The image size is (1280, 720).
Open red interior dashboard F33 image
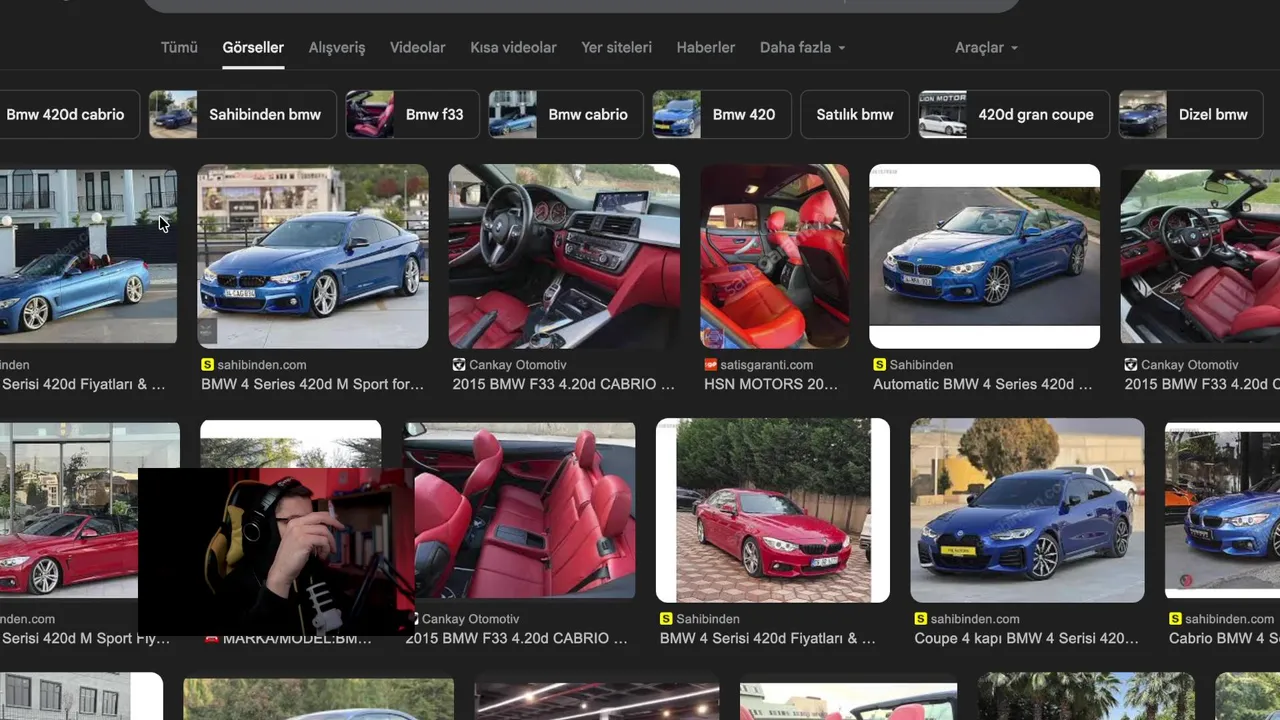coord(564,256)
